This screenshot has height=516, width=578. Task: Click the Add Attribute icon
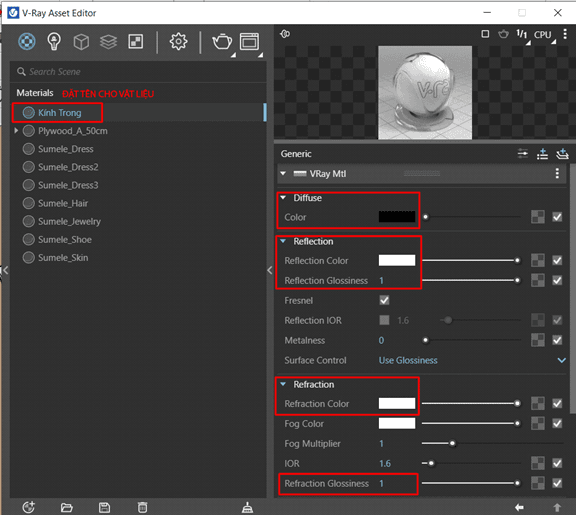point(543,154)
